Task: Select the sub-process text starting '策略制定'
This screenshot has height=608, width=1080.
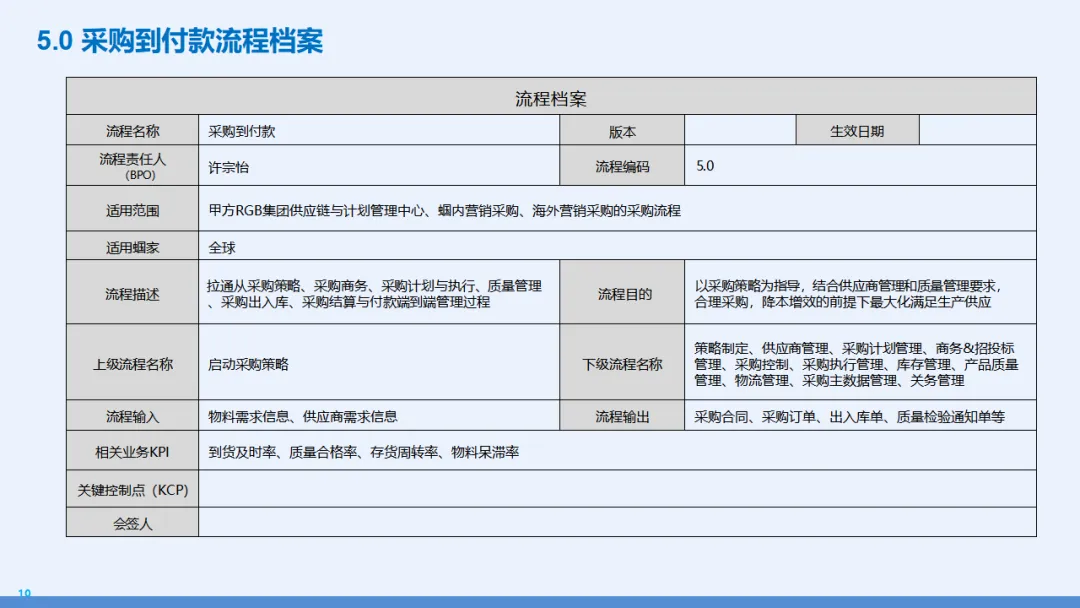Action: 856,364
